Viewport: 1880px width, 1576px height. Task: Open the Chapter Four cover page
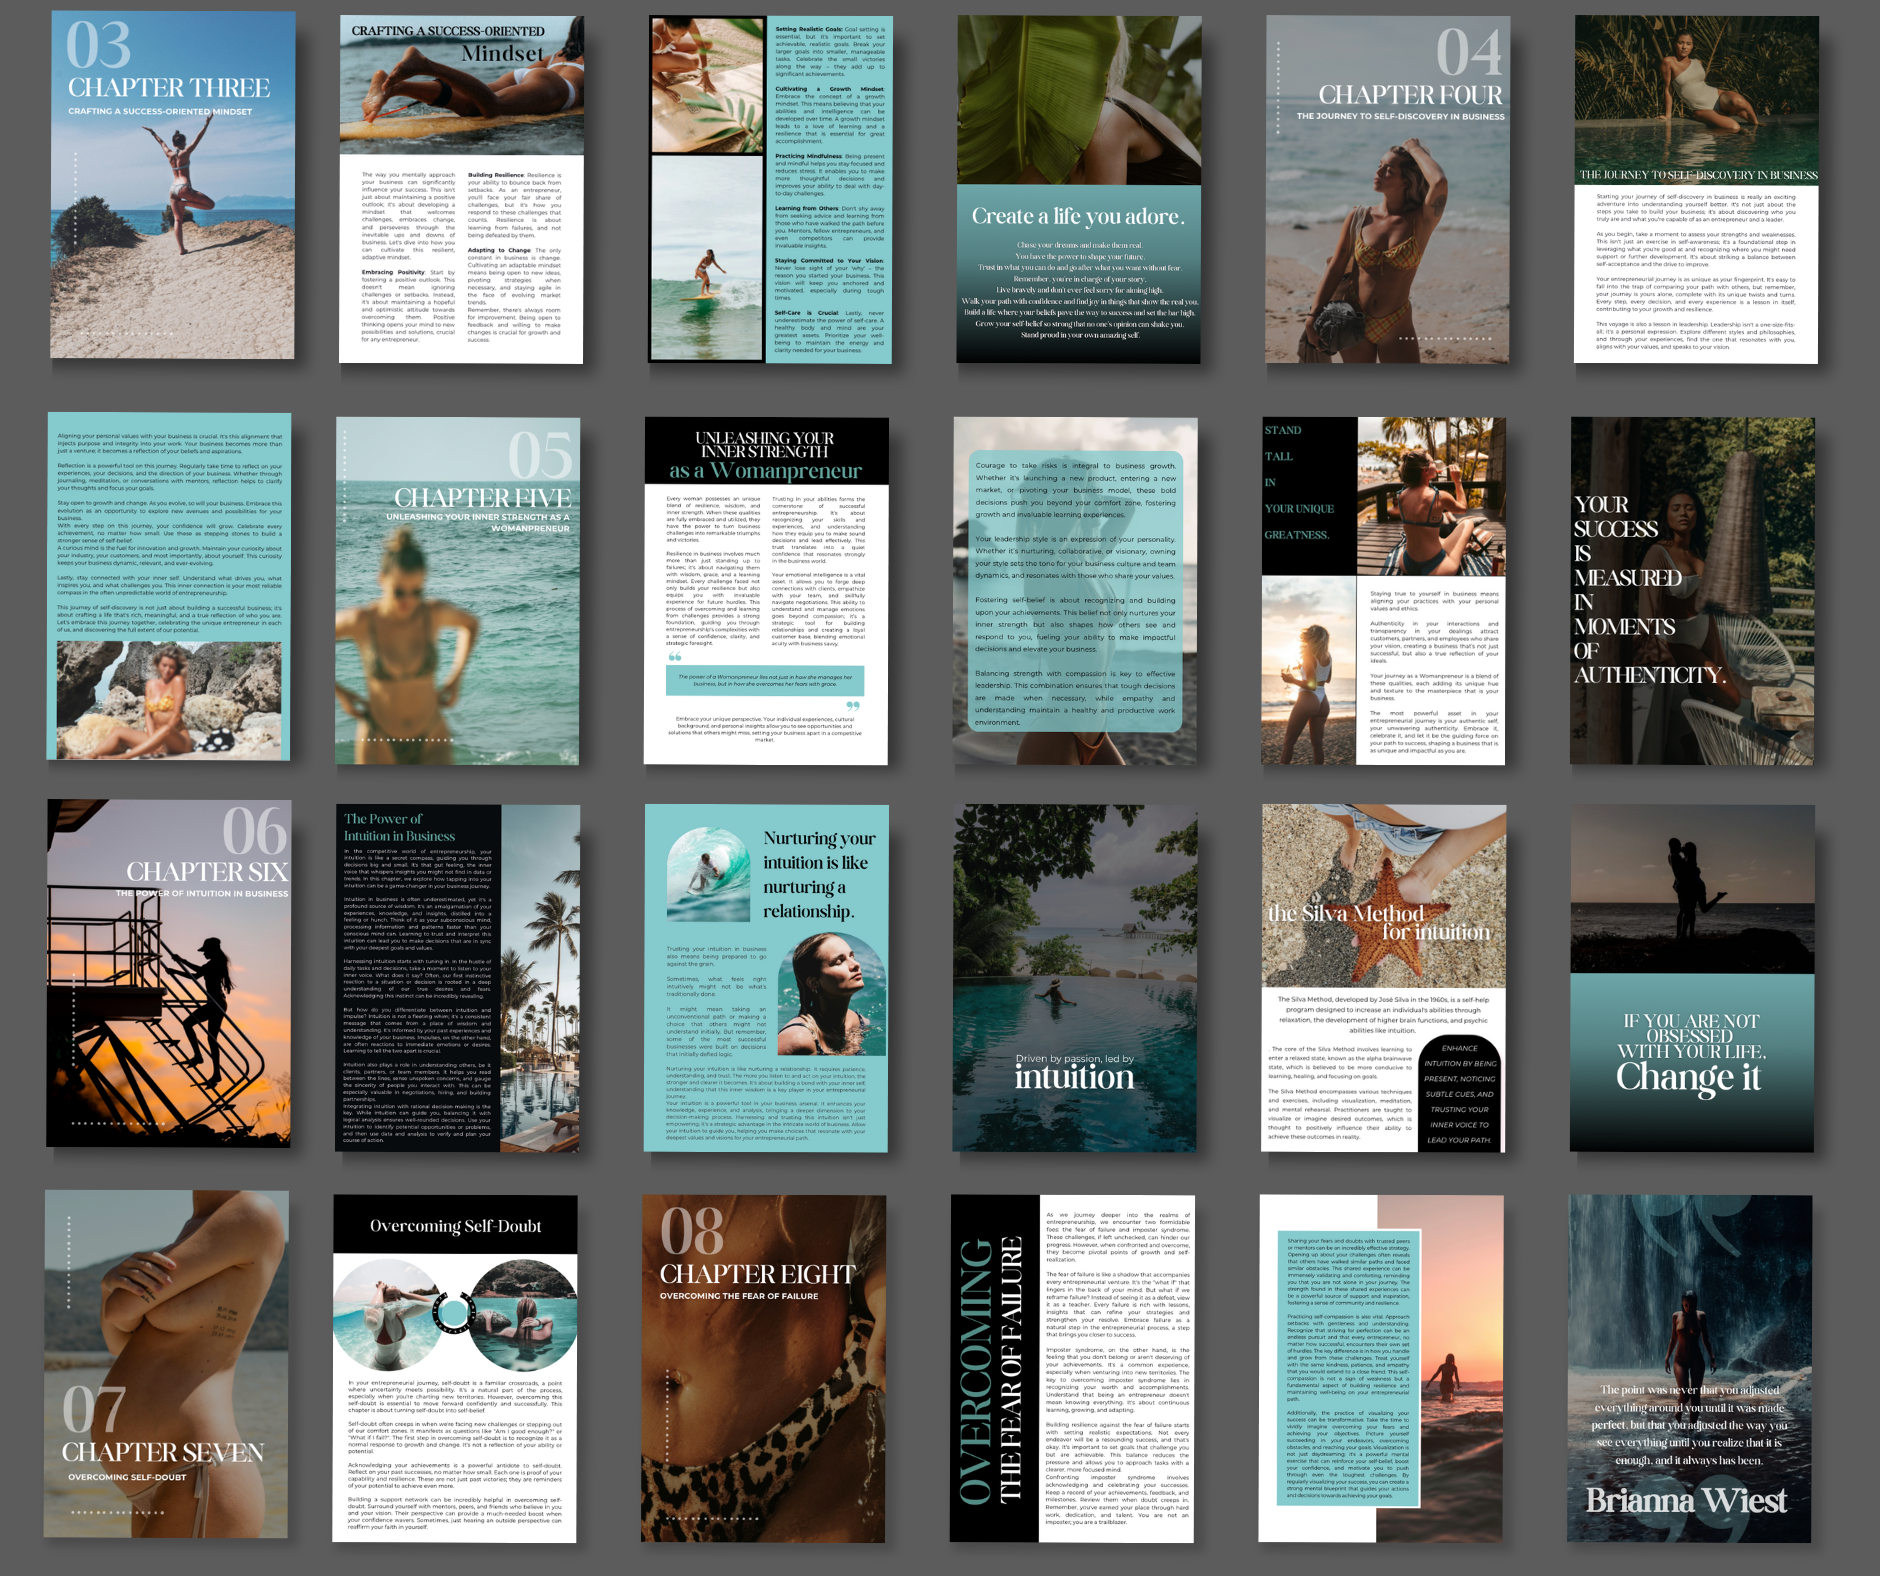(1387, 190)
